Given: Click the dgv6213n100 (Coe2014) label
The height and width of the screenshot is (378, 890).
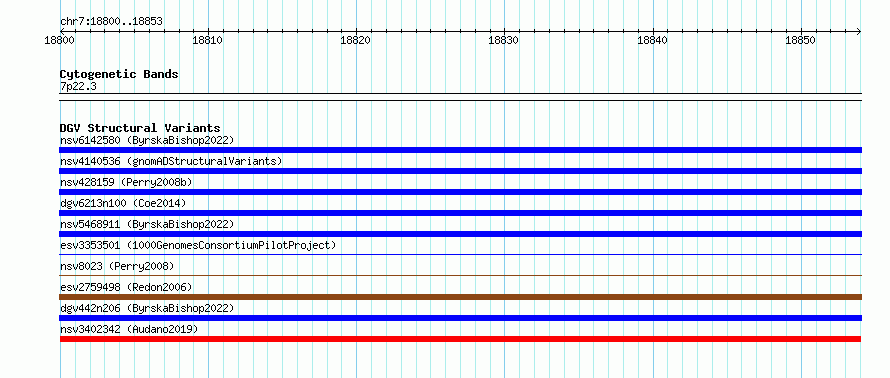Looking at the screenshot, I should point(123,203).
